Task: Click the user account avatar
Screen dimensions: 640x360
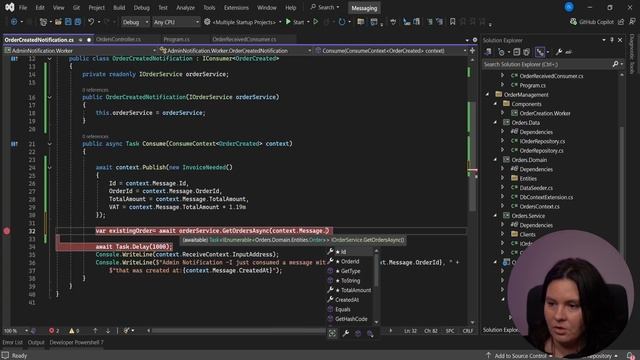Action: click(569, 7)
